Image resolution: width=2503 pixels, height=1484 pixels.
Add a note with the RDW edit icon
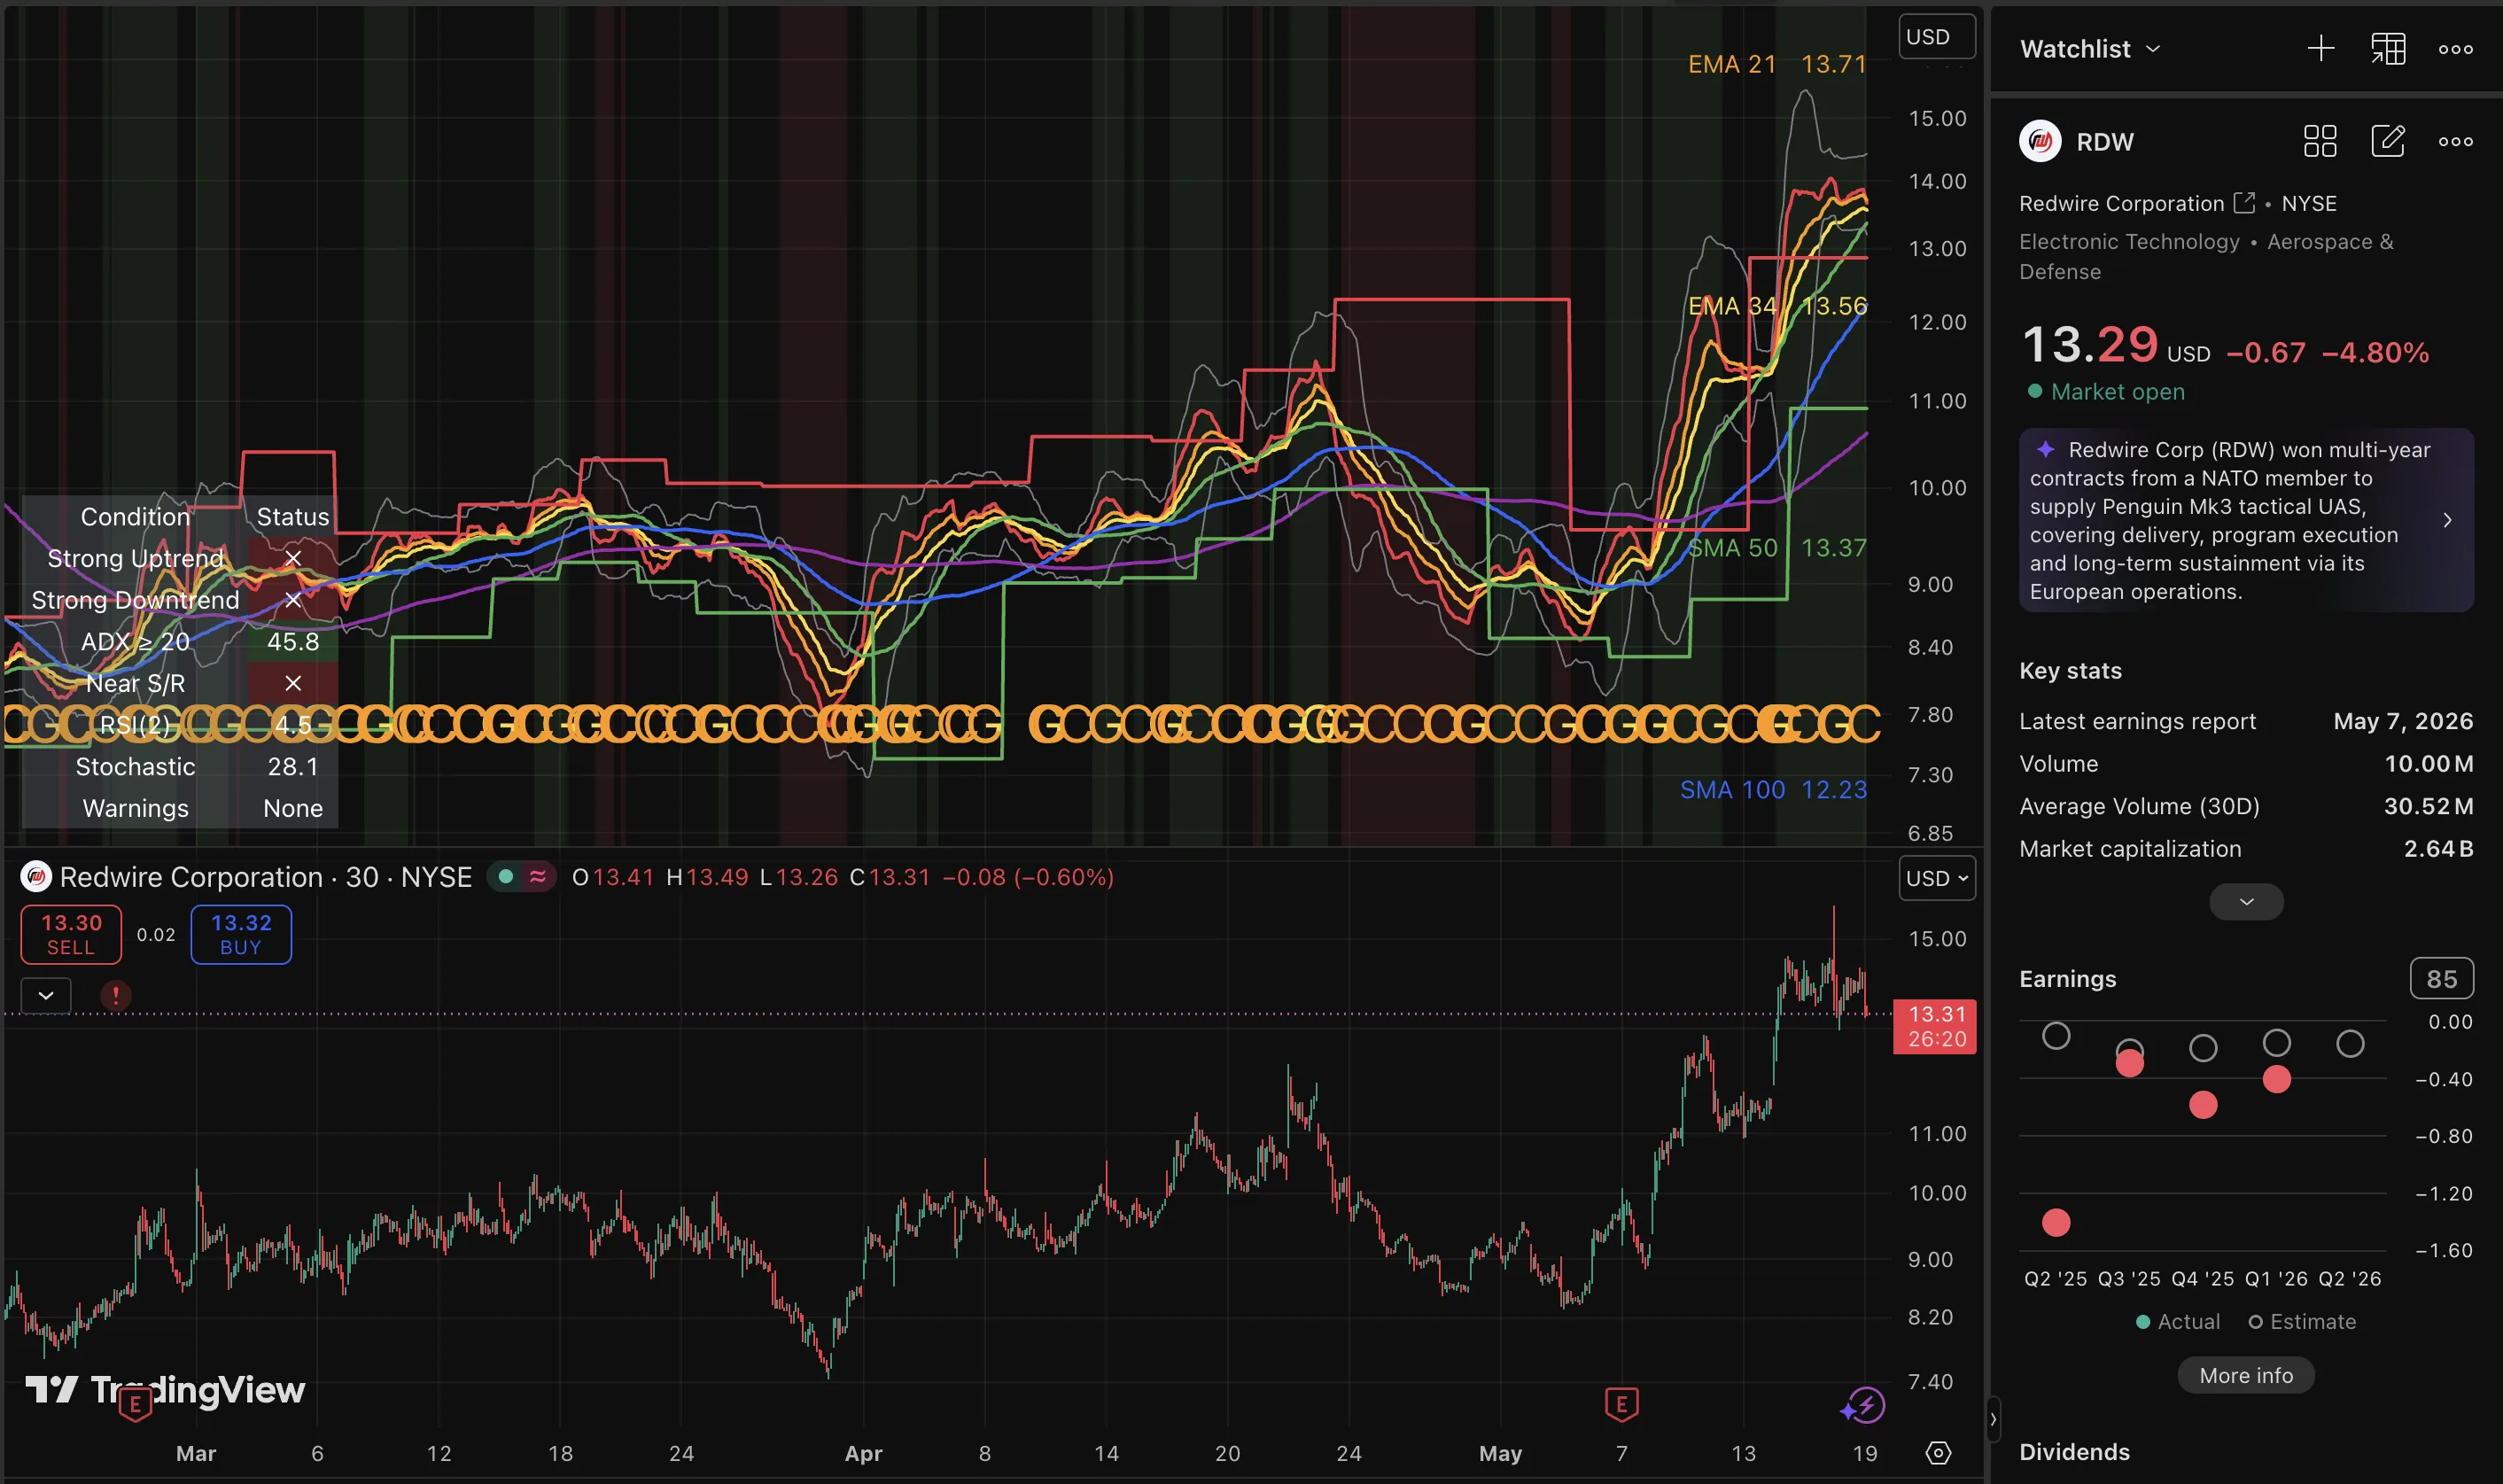[2388, 141]
